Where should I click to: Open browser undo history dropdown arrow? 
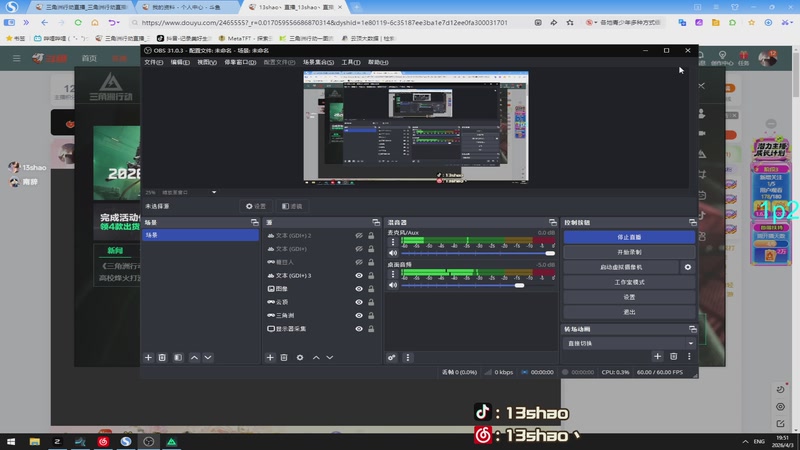[x=118, y=22]
